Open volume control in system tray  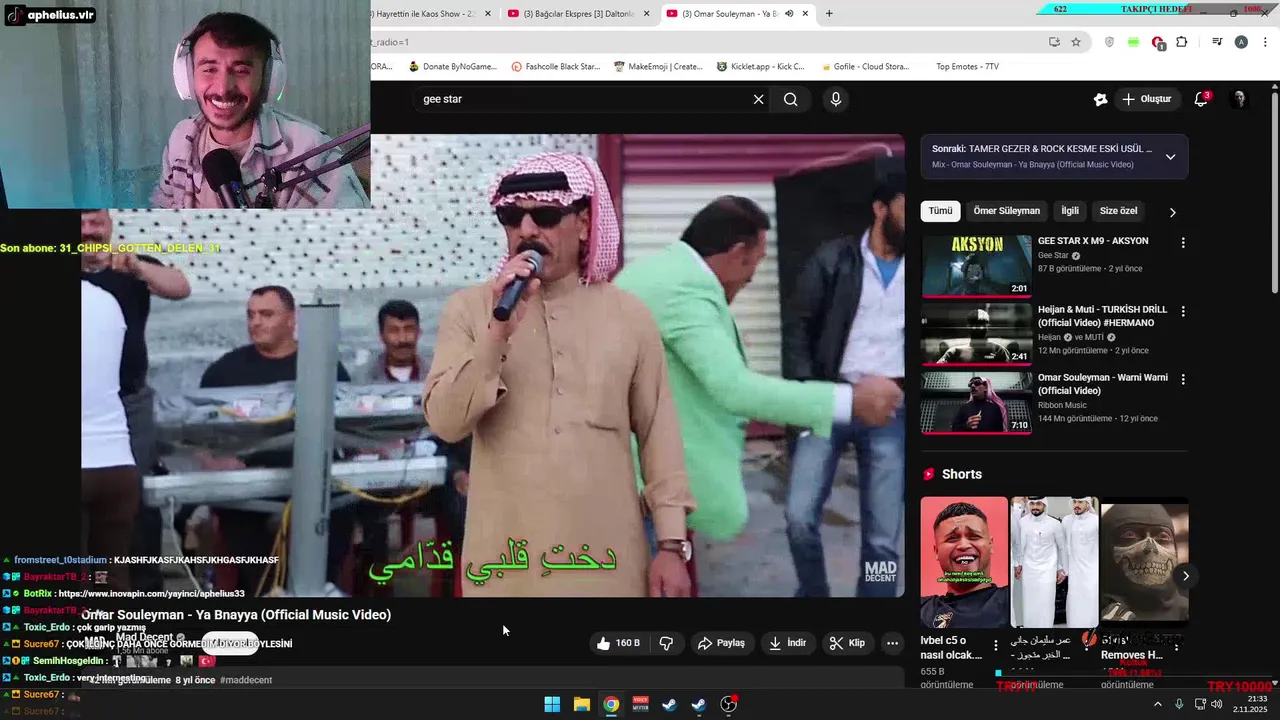1217,704
